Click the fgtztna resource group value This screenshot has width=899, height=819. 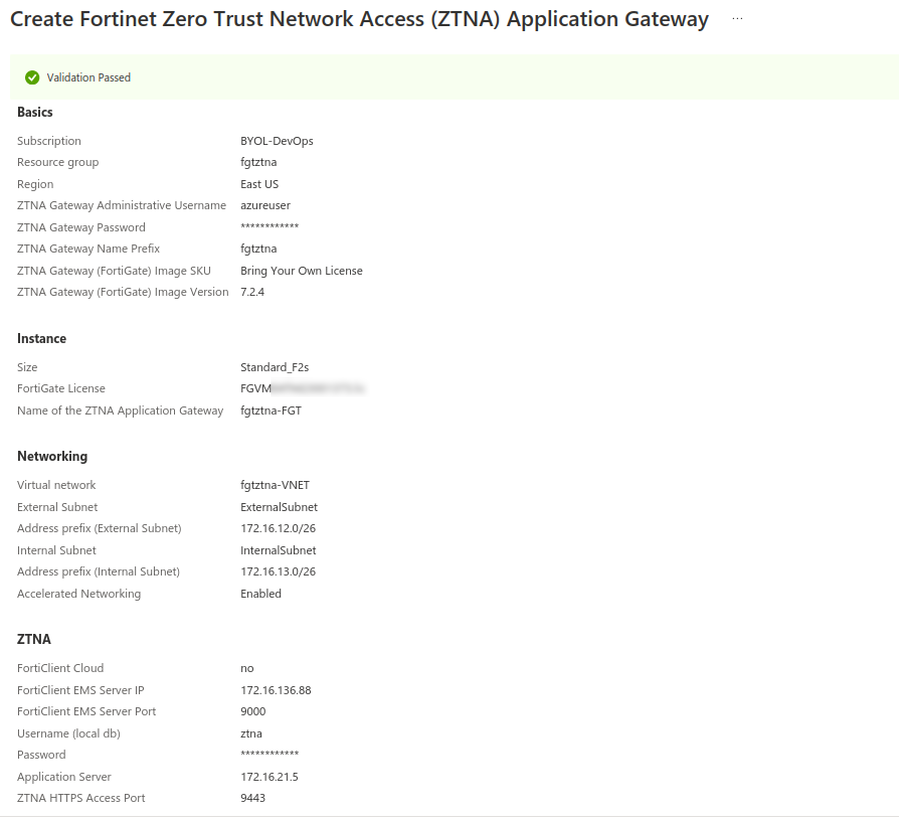coord(257,162)
